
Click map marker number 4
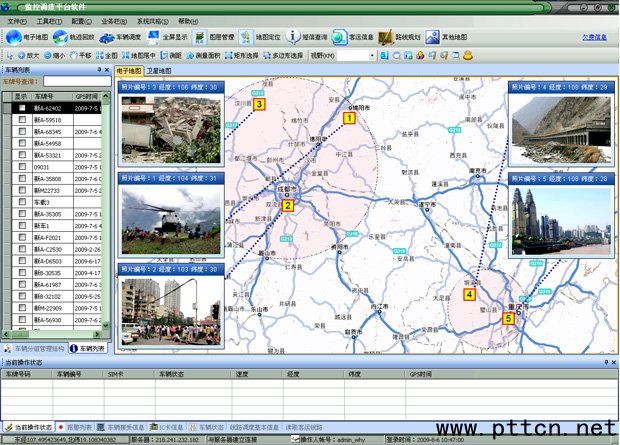click(469, 294)
